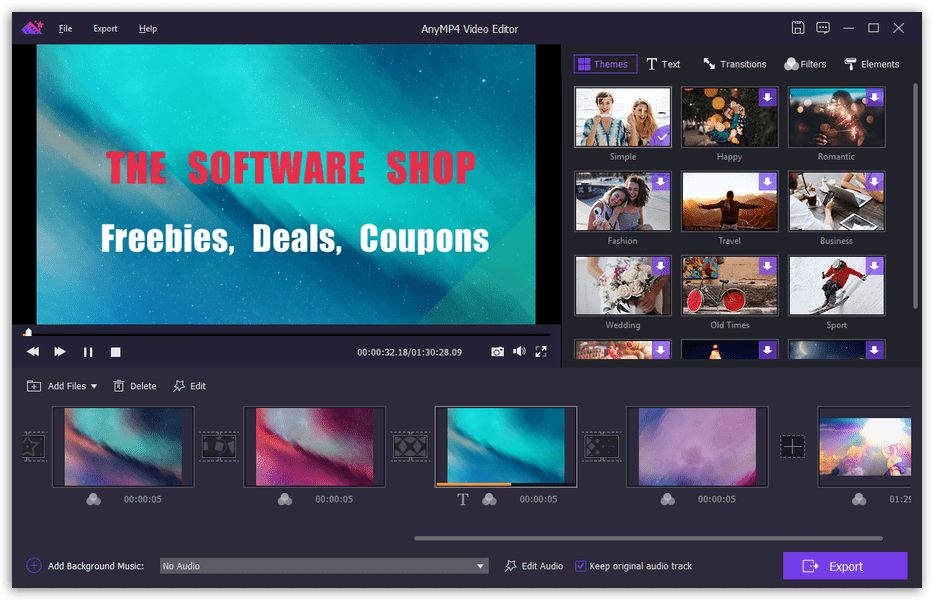Click the AnyMP4 app logo icon
Image resolution: width=934 pixels, height=600 pixels.
(x=33, y=28)
